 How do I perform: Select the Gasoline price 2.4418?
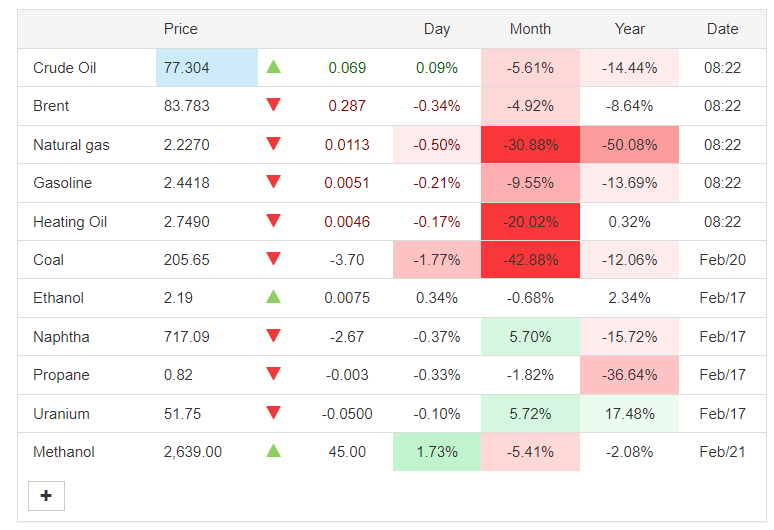pos(187,183)
